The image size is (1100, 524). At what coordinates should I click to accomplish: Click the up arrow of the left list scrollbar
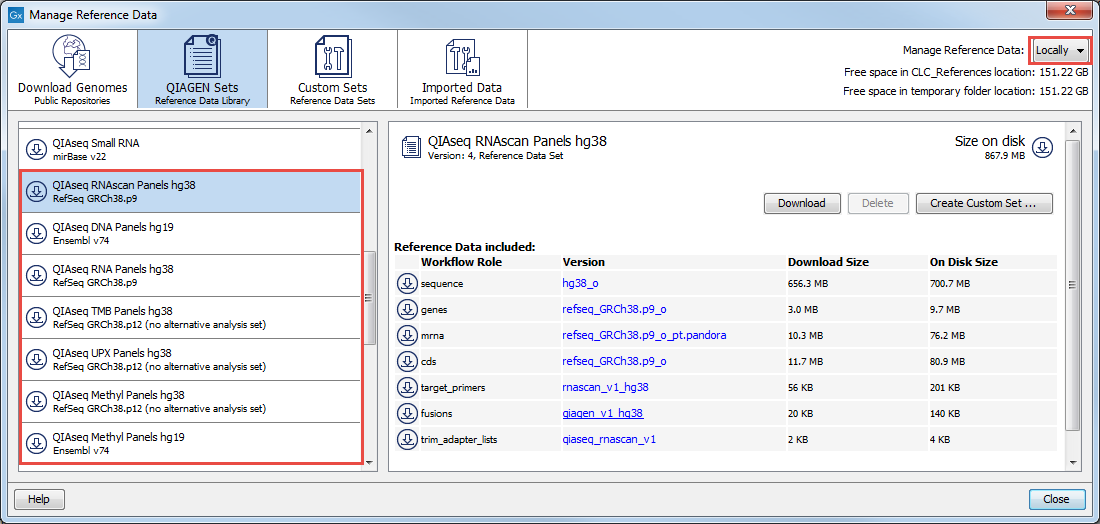(369, 130)
